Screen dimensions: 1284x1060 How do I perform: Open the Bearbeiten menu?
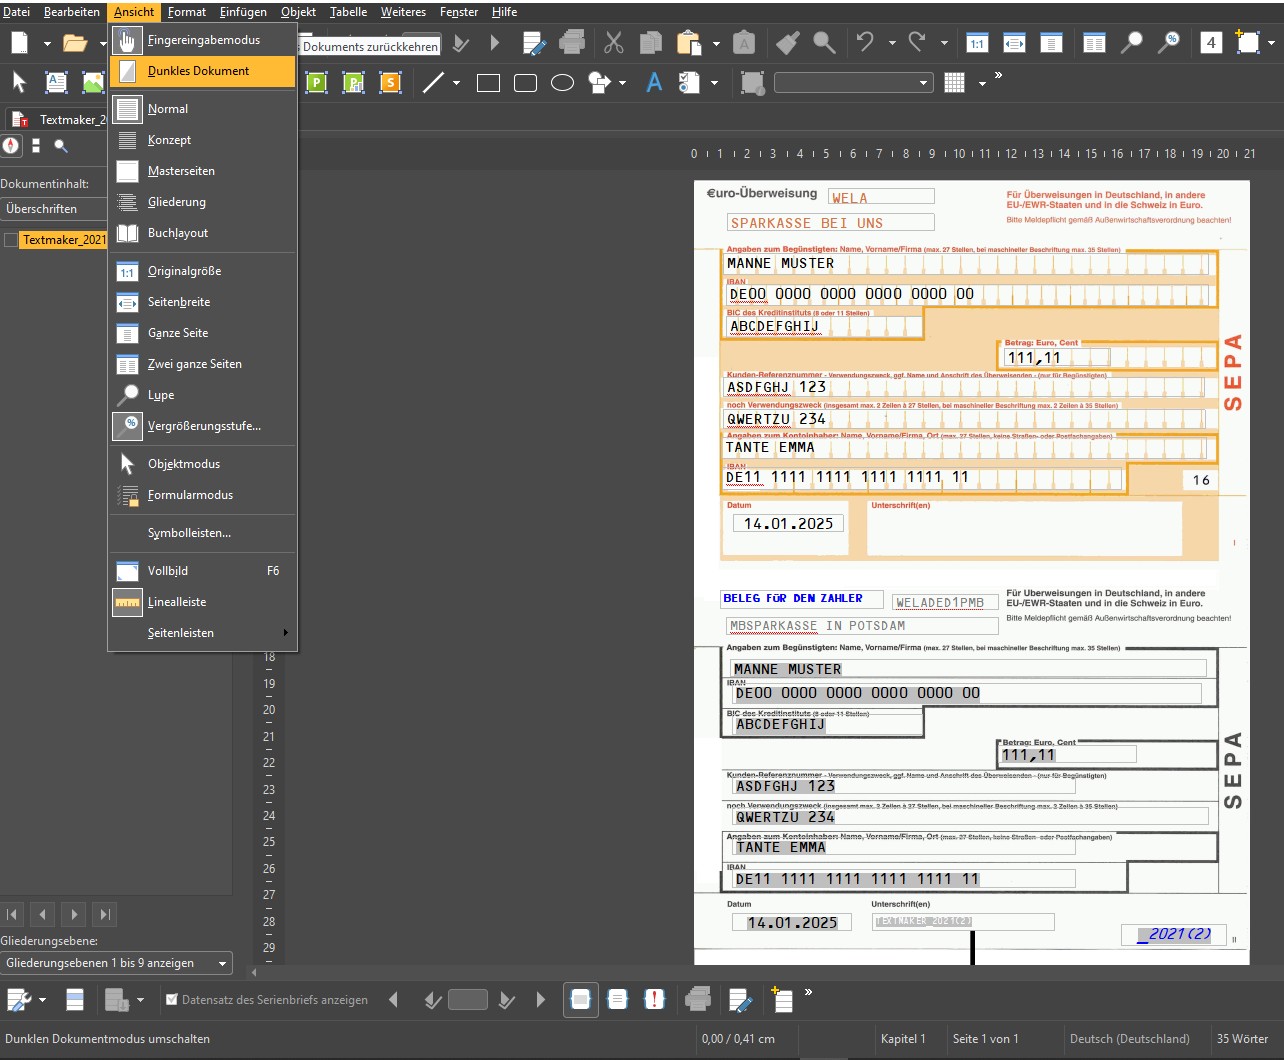[72, 12]
